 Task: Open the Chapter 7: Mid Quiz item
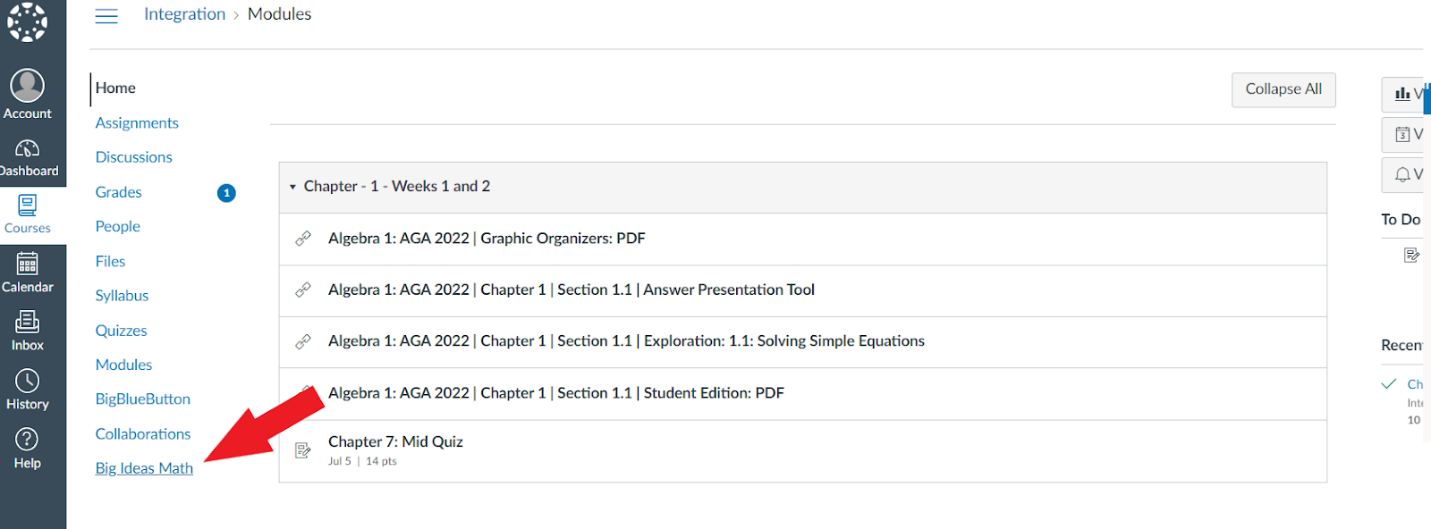click(x=395, y=442)
